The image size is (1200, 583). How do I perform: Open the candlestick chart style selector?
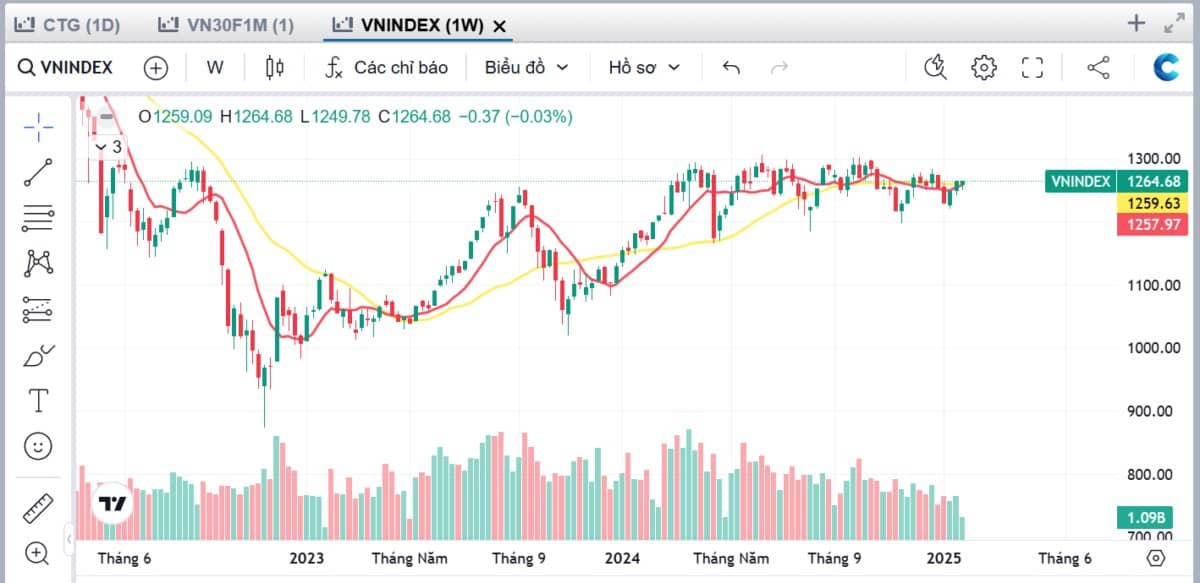(x=275, y=68)
